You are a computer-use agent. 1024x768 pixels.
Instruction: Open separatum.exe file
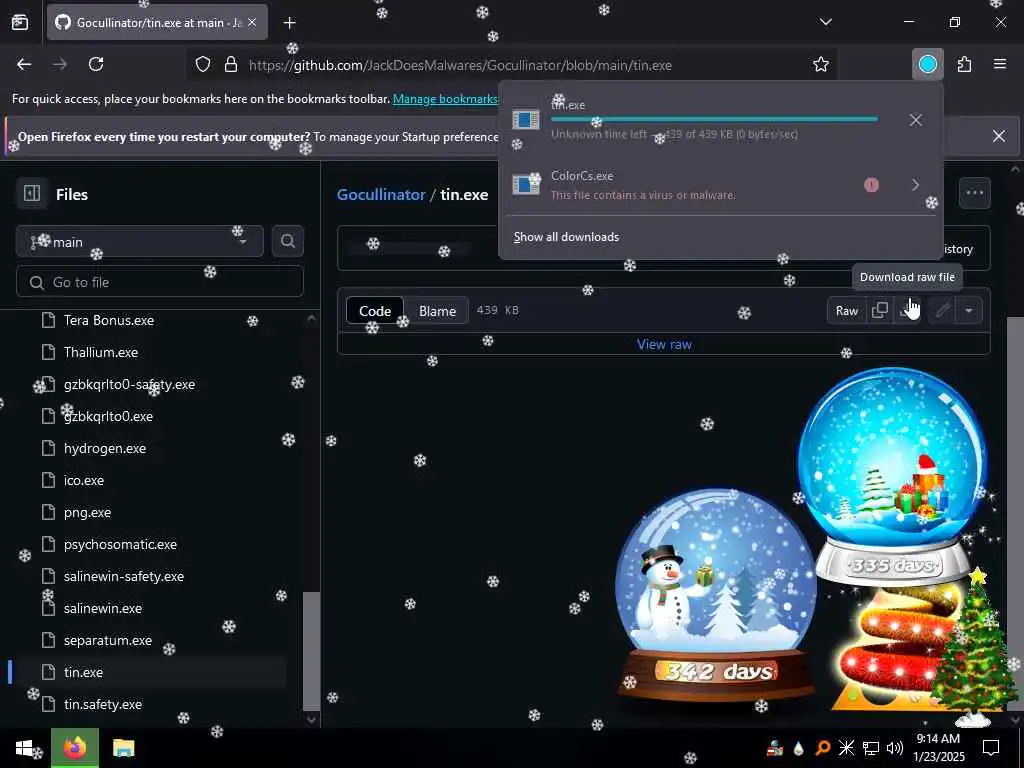(x=108, y=641)
